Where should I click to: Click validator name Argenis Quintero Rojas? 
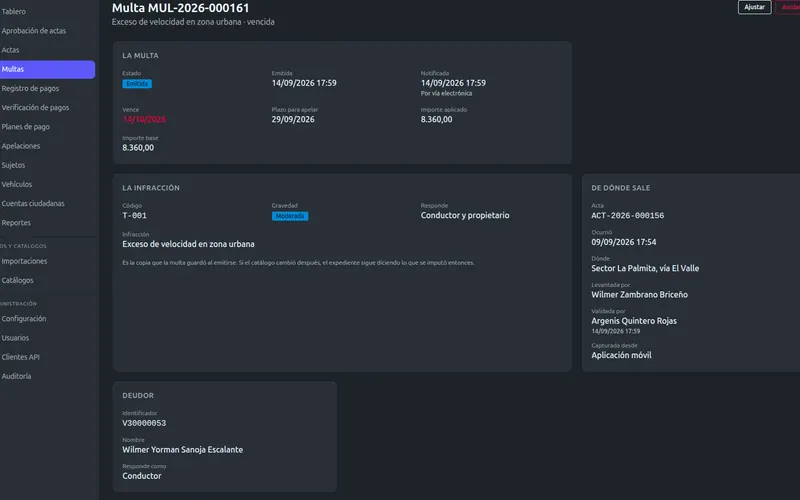tap(634, 321)
